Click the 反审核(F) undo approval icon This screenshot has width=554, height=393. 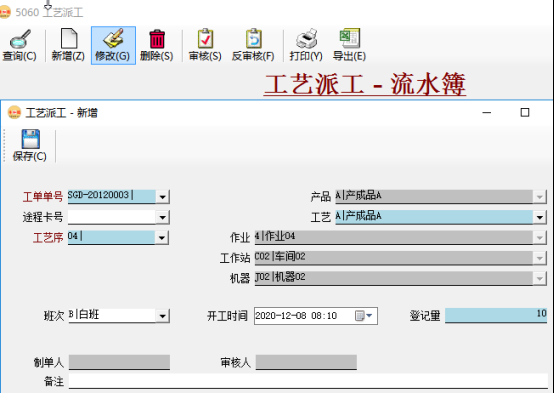(x=253, y=38)
